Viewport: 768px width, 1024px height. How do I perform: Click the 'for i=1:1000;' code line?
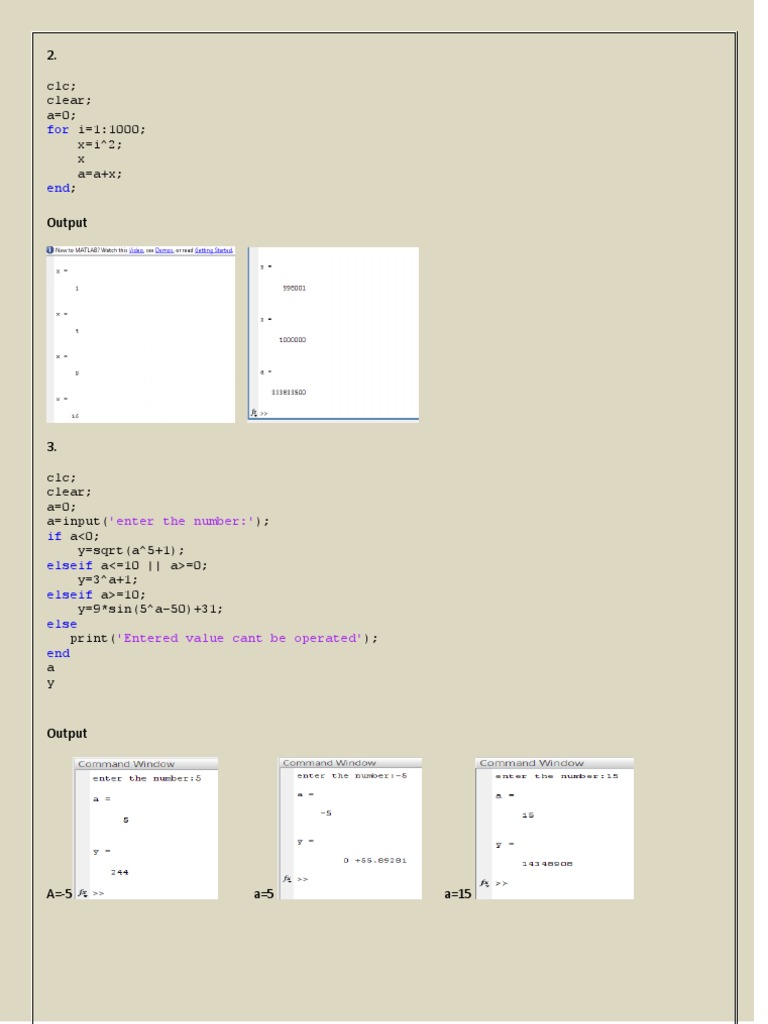coord(96,129)
